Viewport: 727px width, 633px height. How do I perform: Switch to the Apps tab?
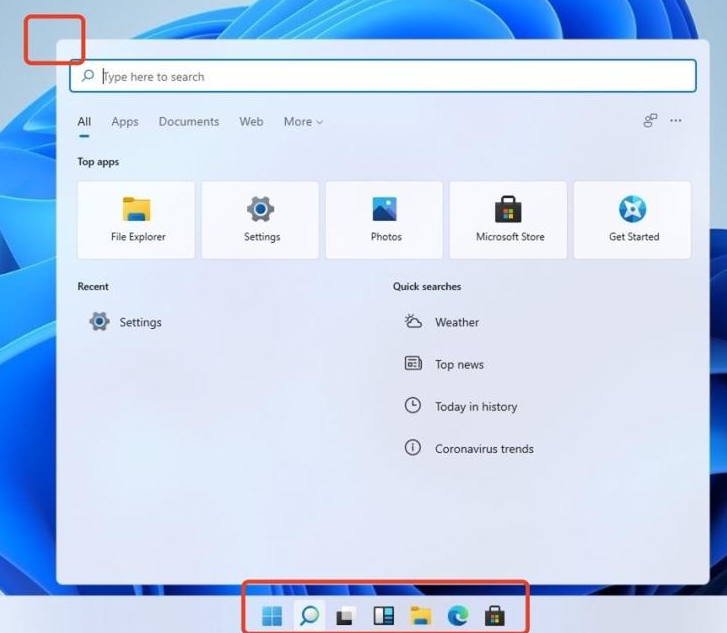[x=125, y=122]
